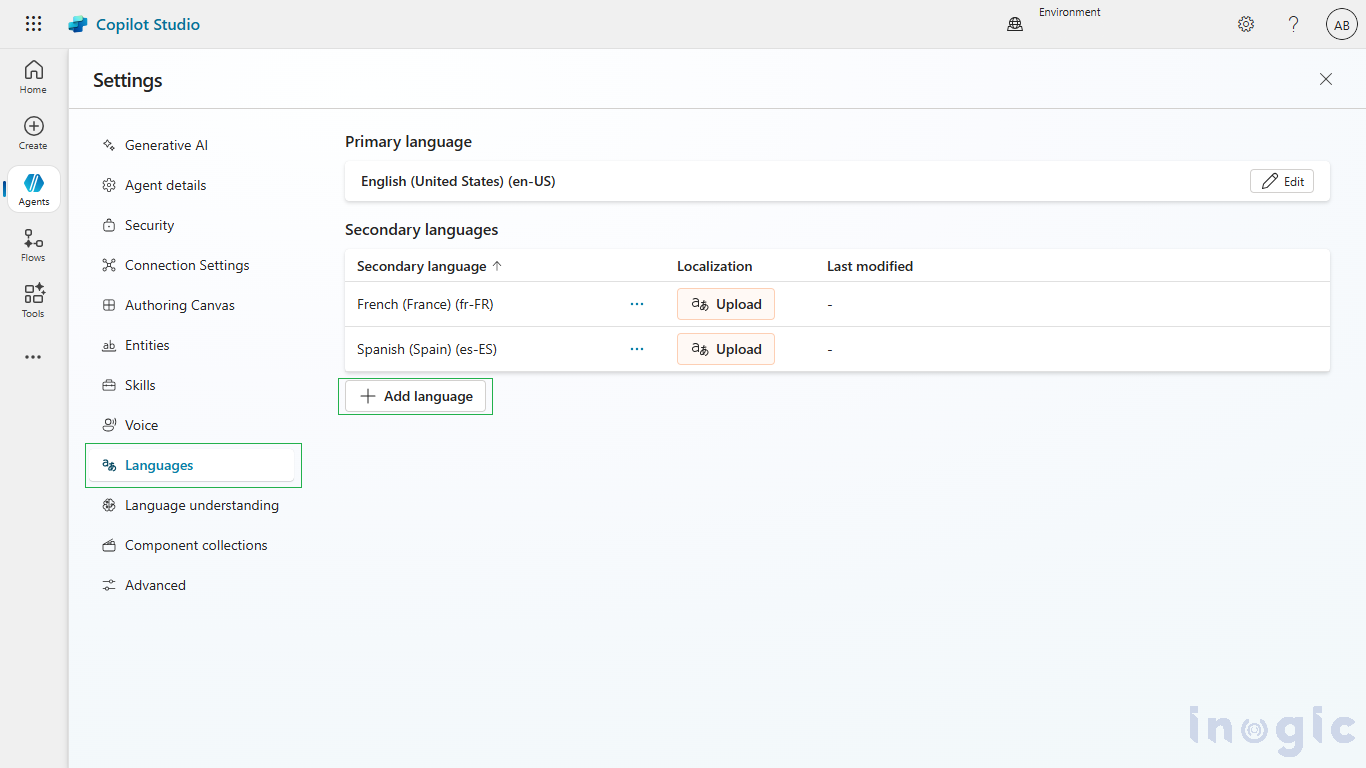Go to Home in left rail
The width and height of the screenshot is (1366, 768).
point(33,77)
